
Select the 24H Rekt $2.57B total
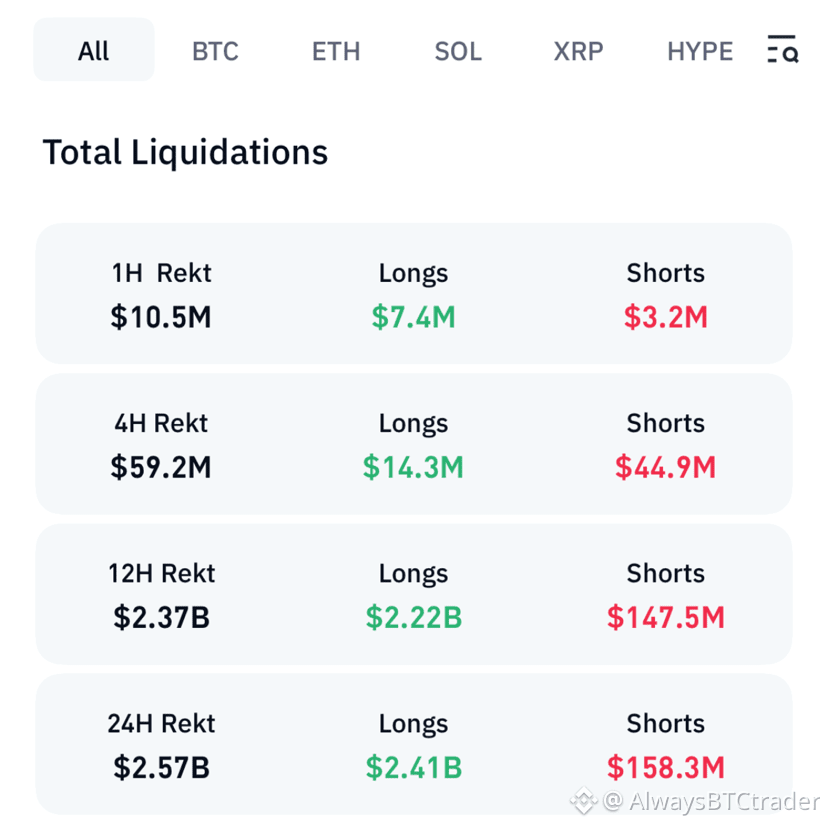click(x=161, y=767)
